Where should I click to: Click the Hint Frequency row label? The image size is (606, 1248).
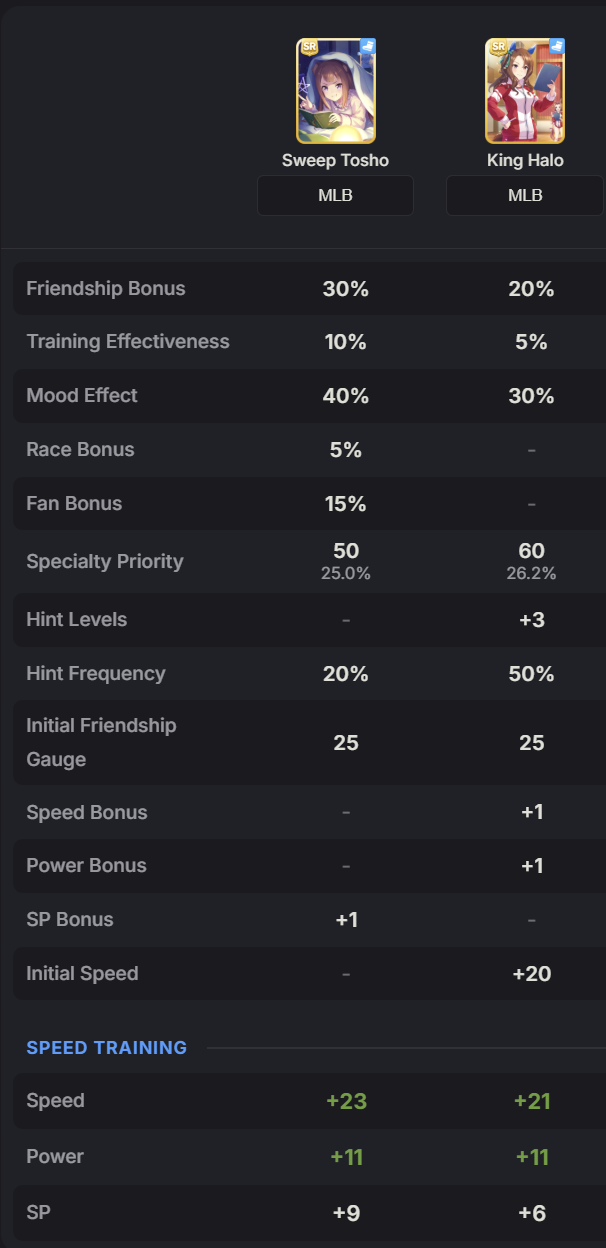[x=96, y=674]
